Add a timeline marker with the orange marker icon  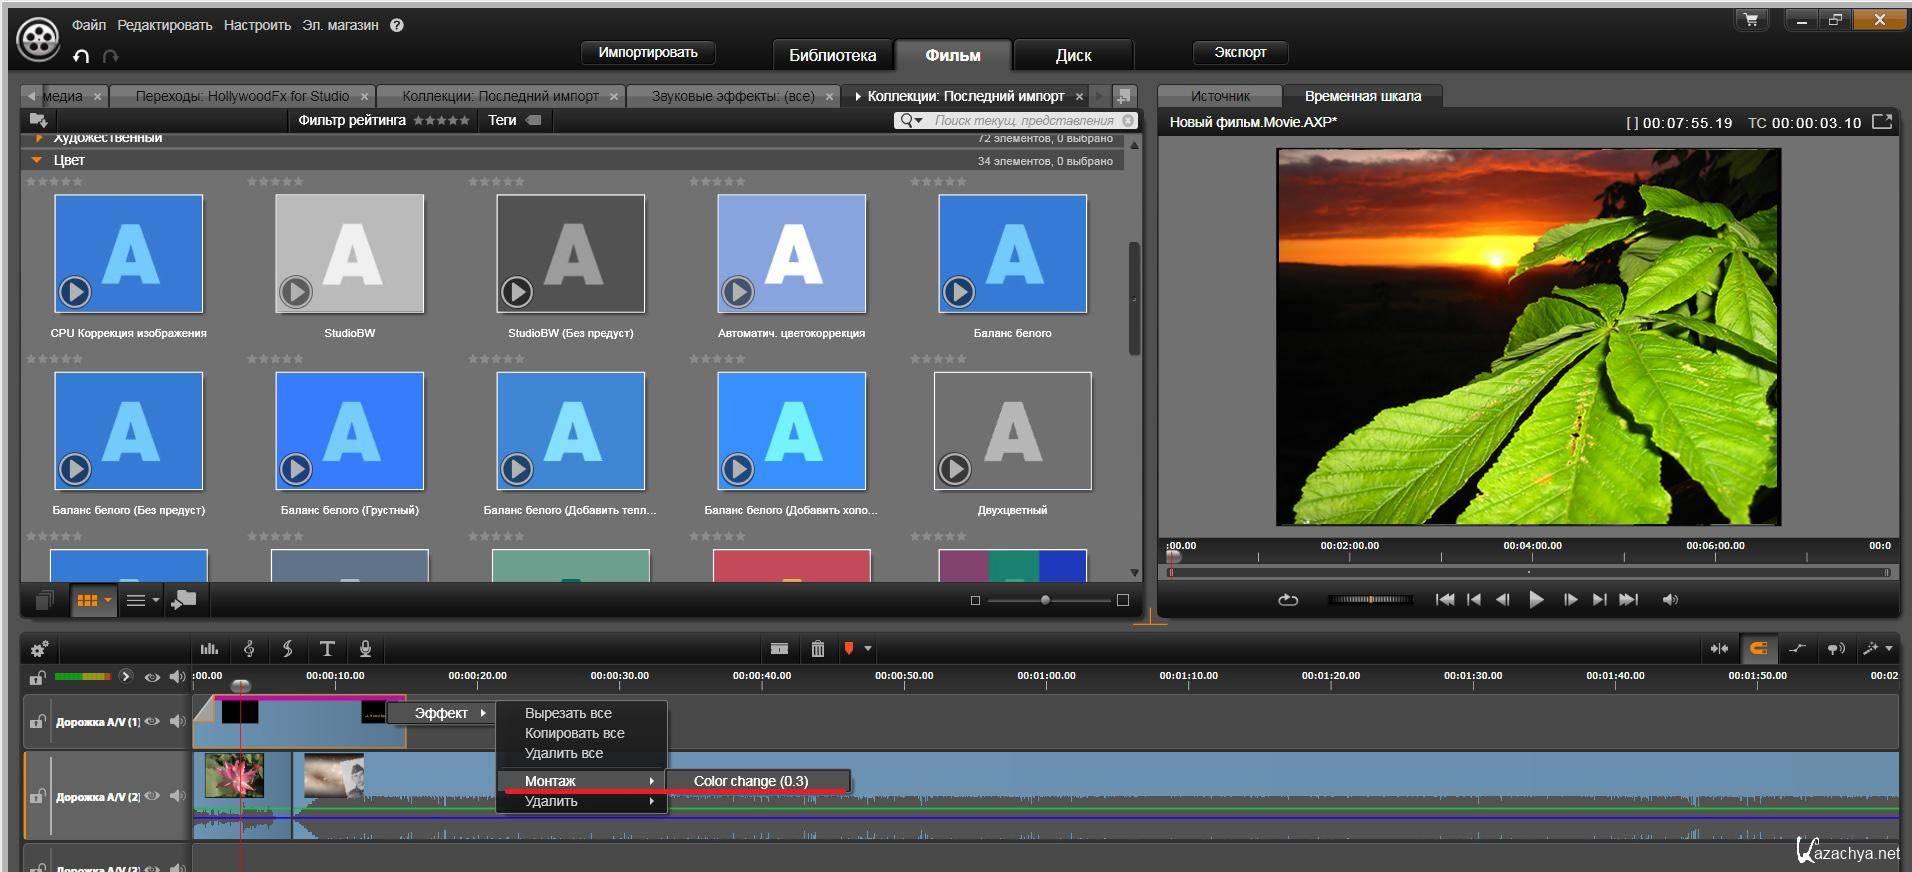(x=849, y=649)
